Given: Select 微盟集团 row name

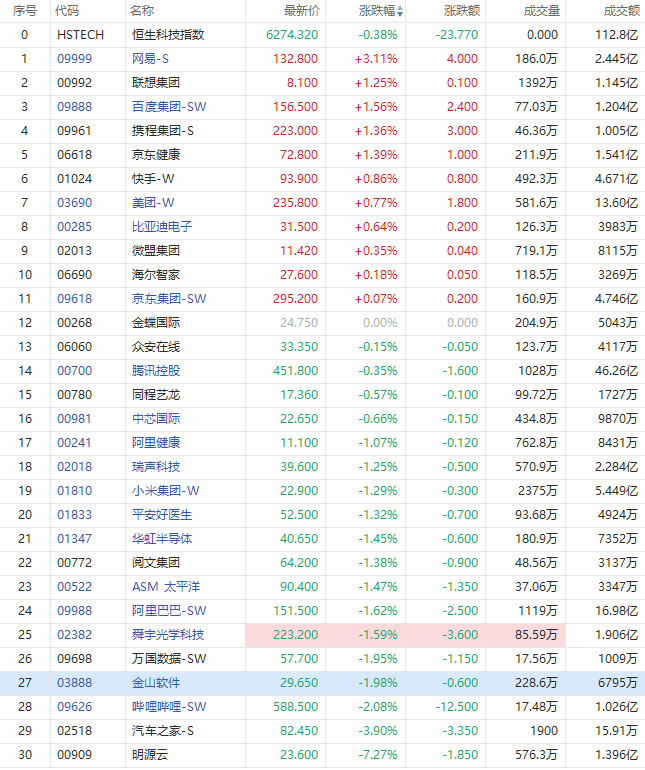Looking at the screenshot, I should (156, 251).
